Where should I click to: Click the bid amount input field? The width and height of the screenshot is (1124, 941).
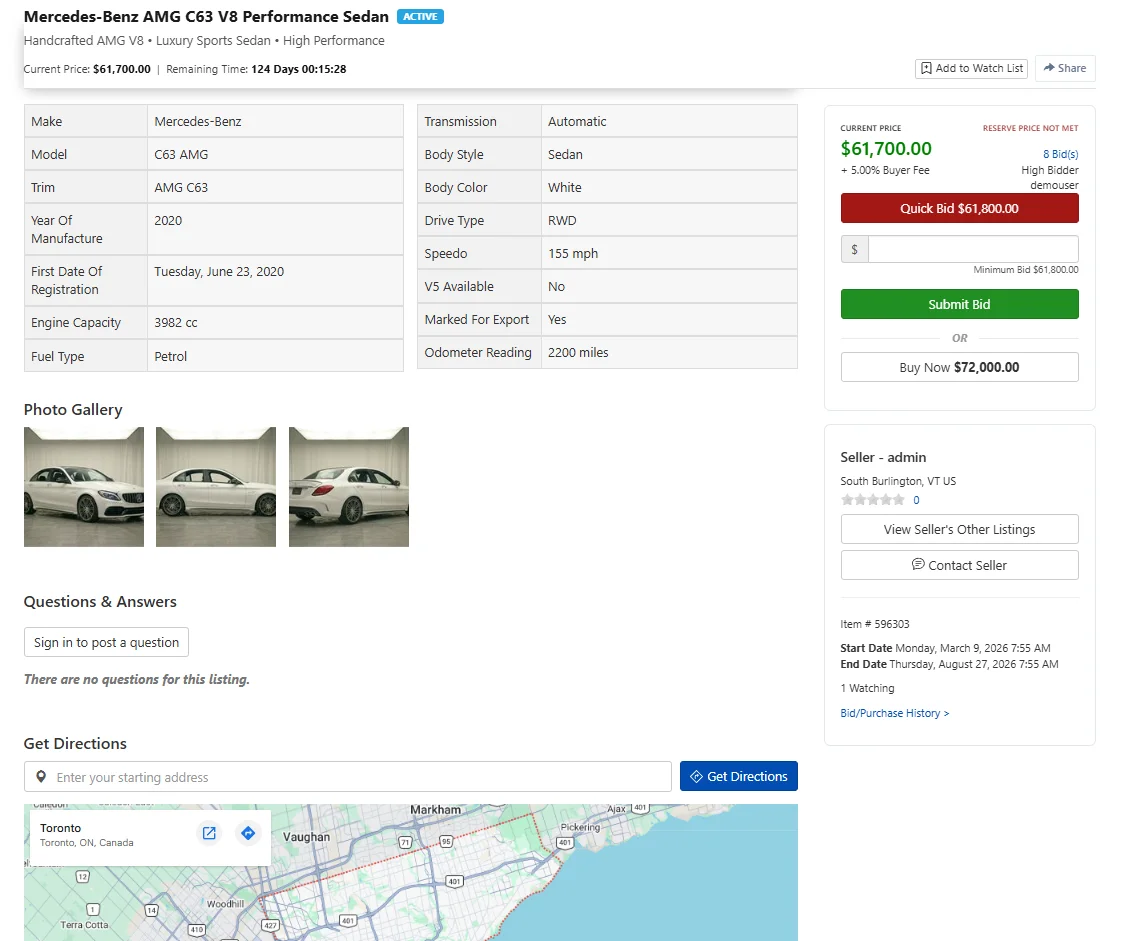(x=973, y=249)
